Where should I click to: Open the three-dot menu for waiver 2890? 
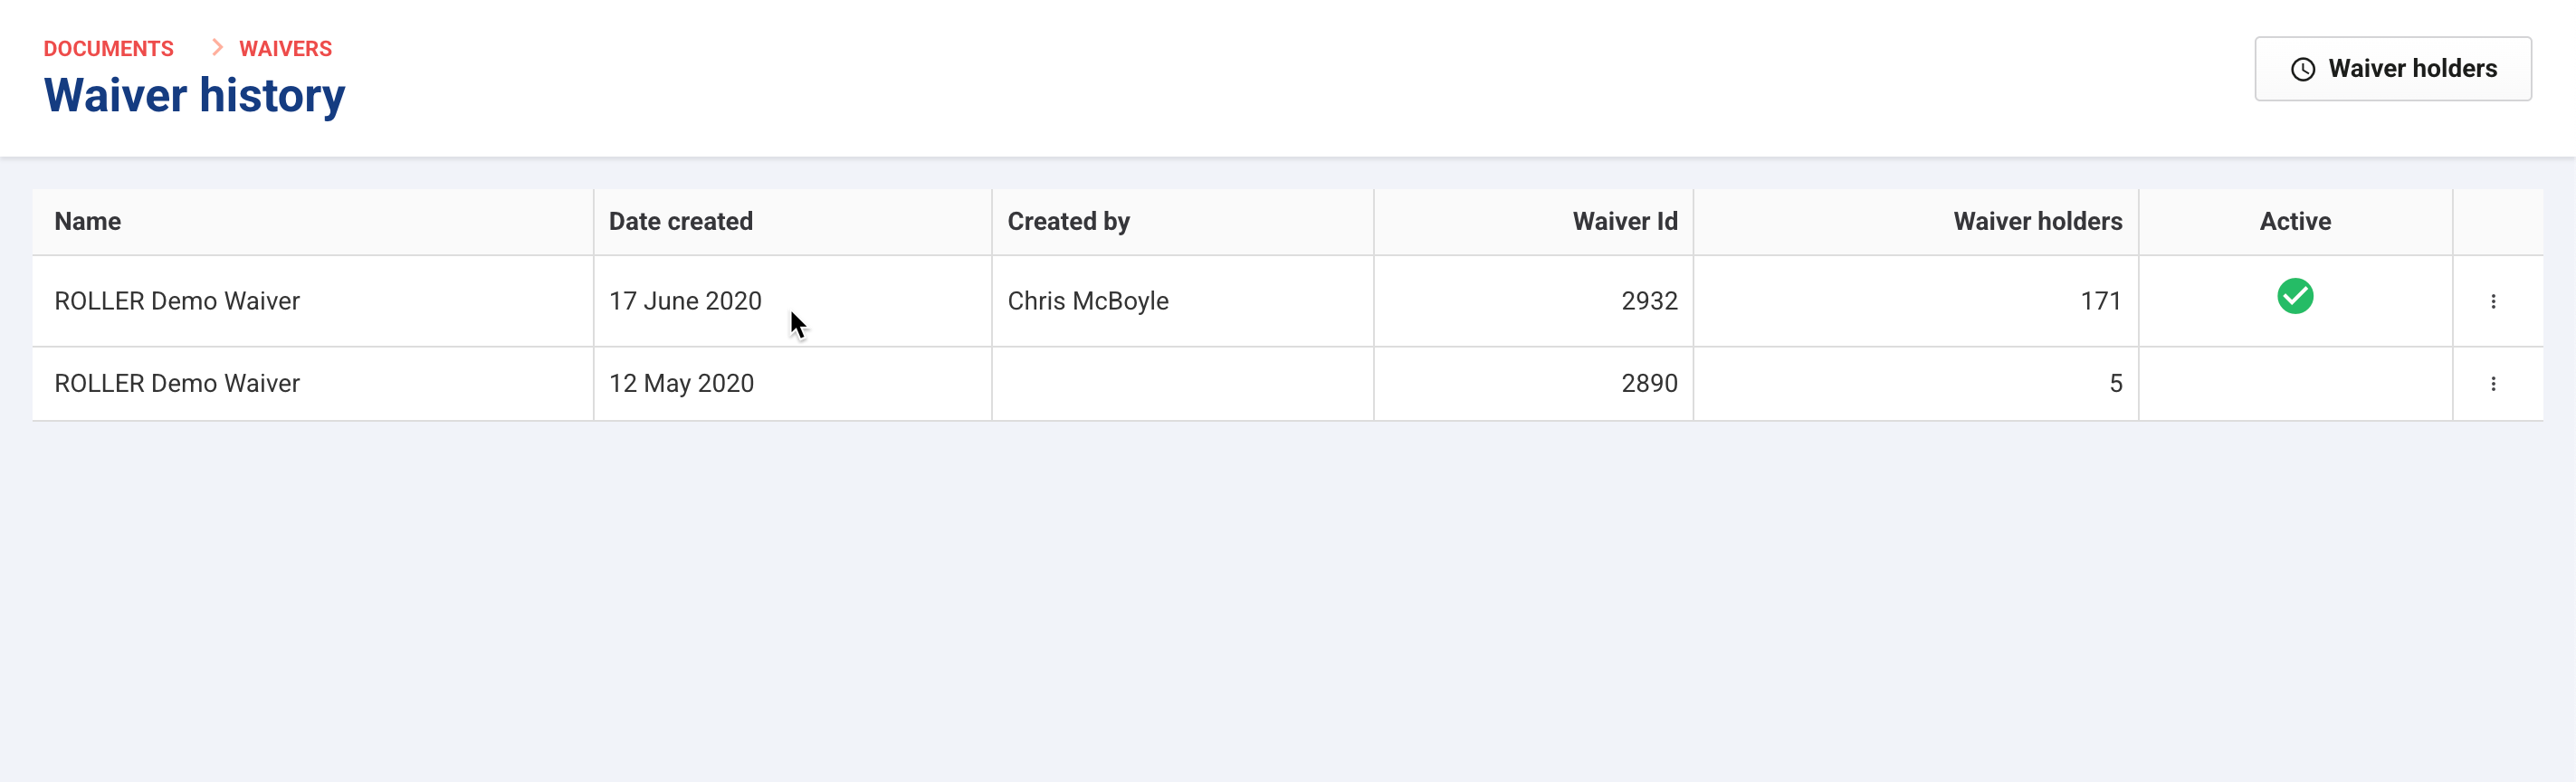coord(2493,384)
